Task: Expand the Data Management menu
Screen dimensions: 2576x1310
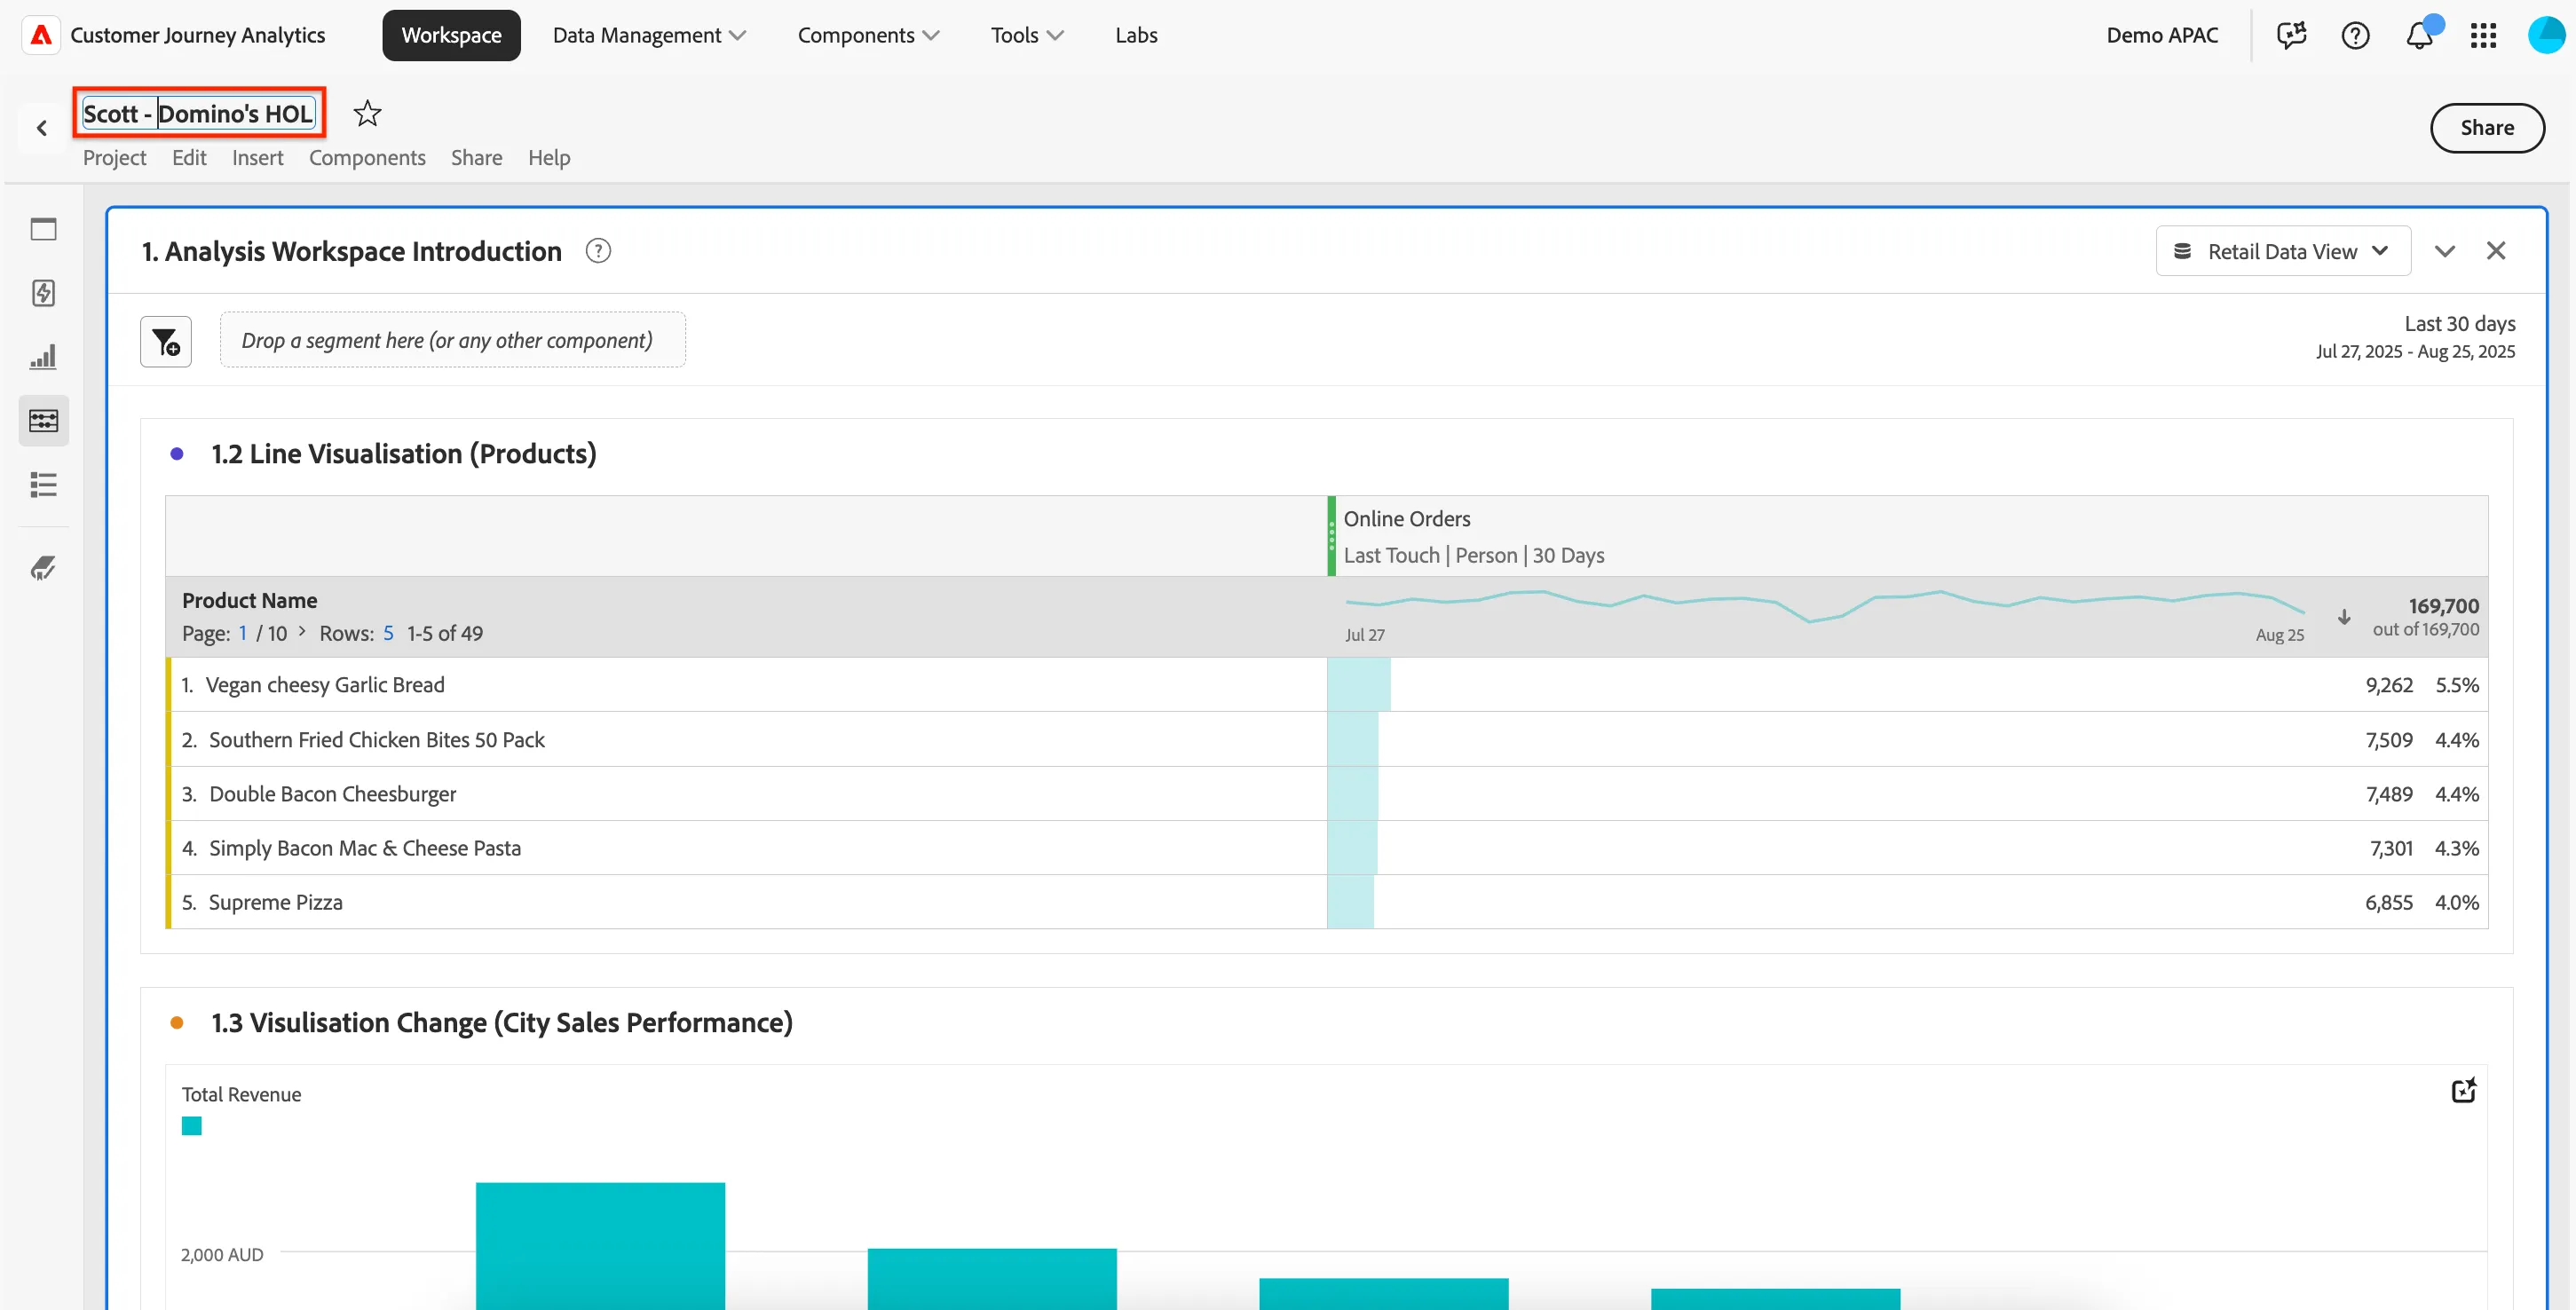Action: [648, 35]
